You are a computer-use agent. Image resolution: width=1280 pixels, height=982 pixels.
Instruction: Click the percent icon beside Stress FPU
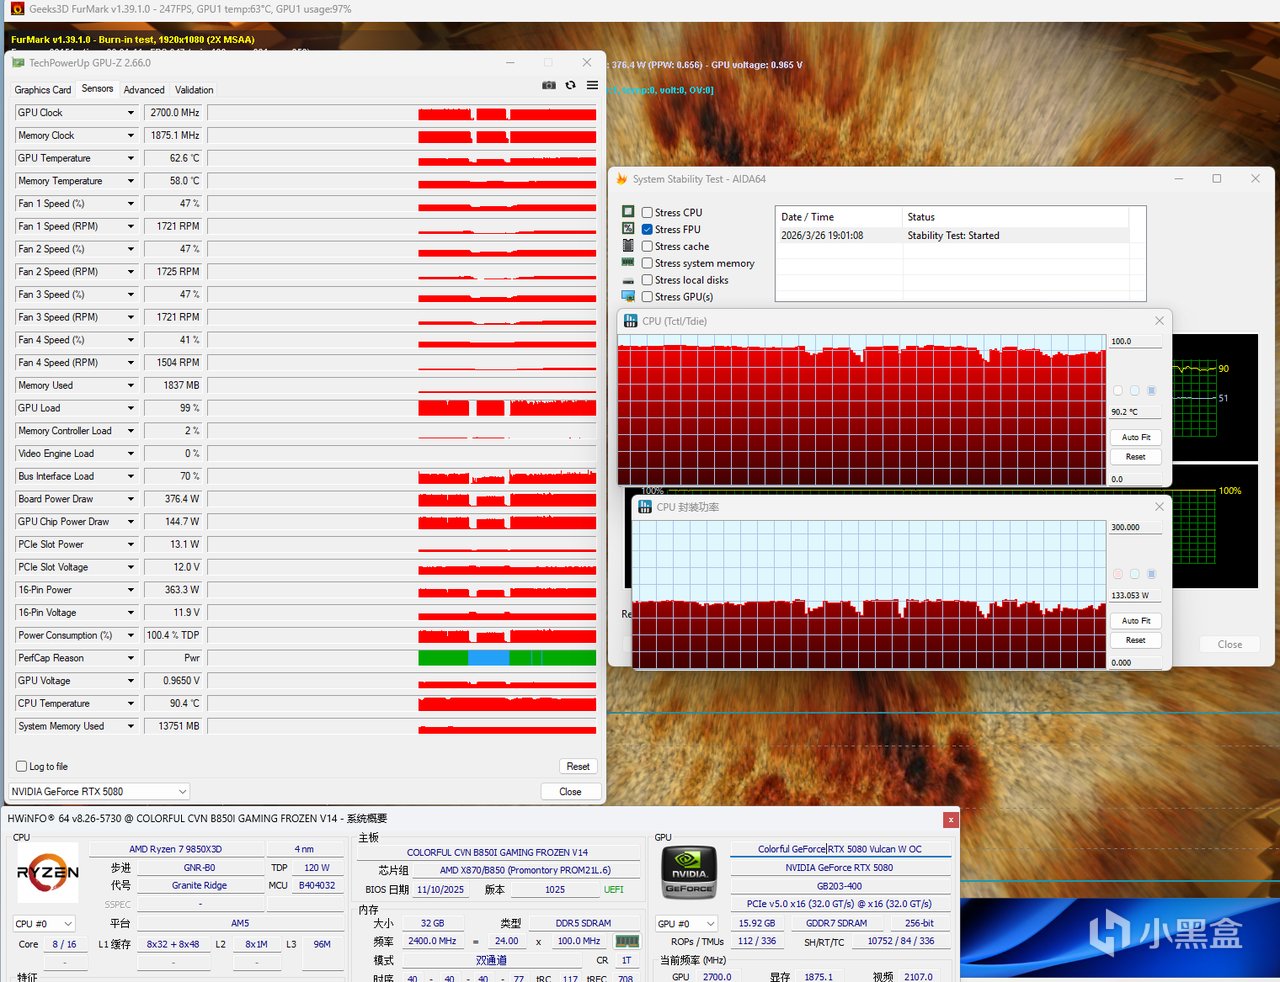[628, 229]
